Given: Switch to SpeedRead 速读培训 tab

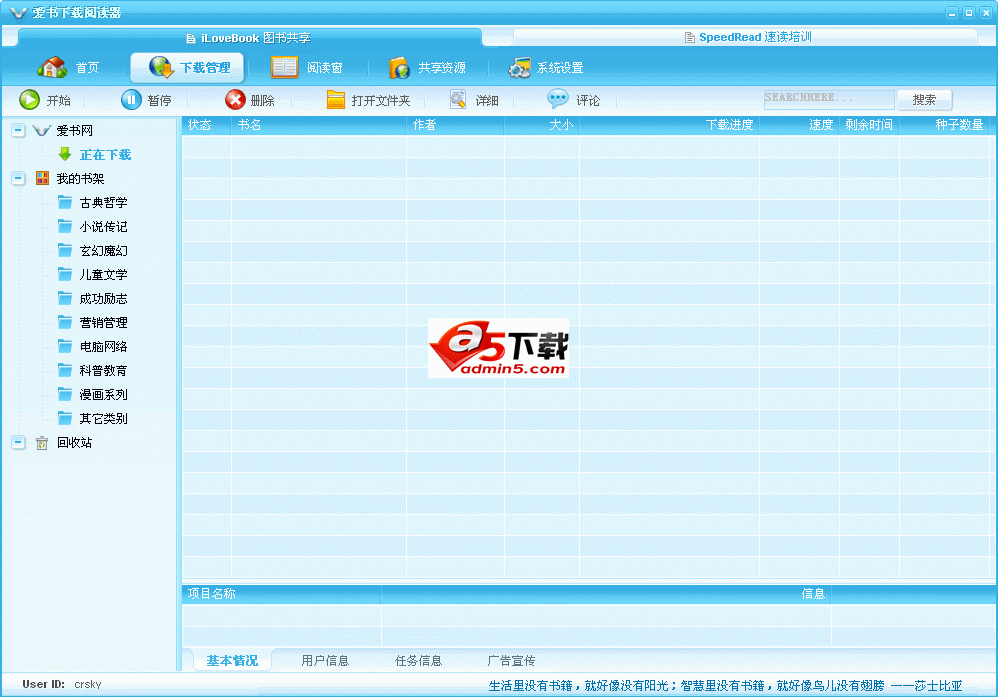Looking at the screenshot, I should [747, 37].
